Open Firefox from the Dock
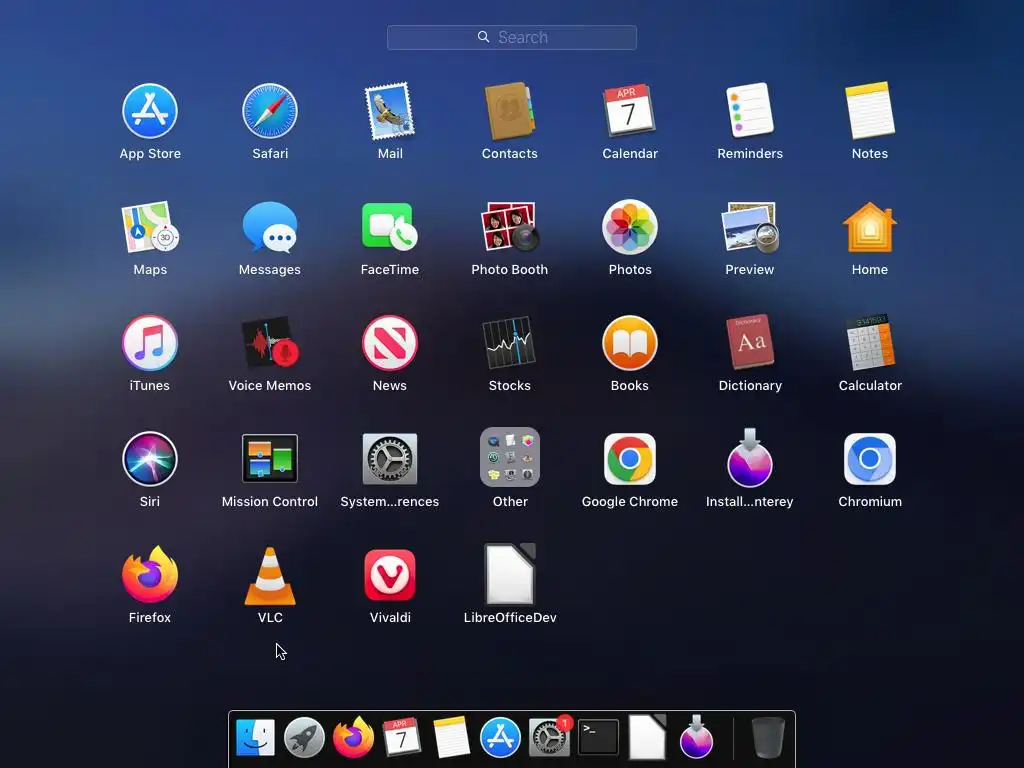The height and width of the screenshot is (768, 1024). tap(353, 737)
